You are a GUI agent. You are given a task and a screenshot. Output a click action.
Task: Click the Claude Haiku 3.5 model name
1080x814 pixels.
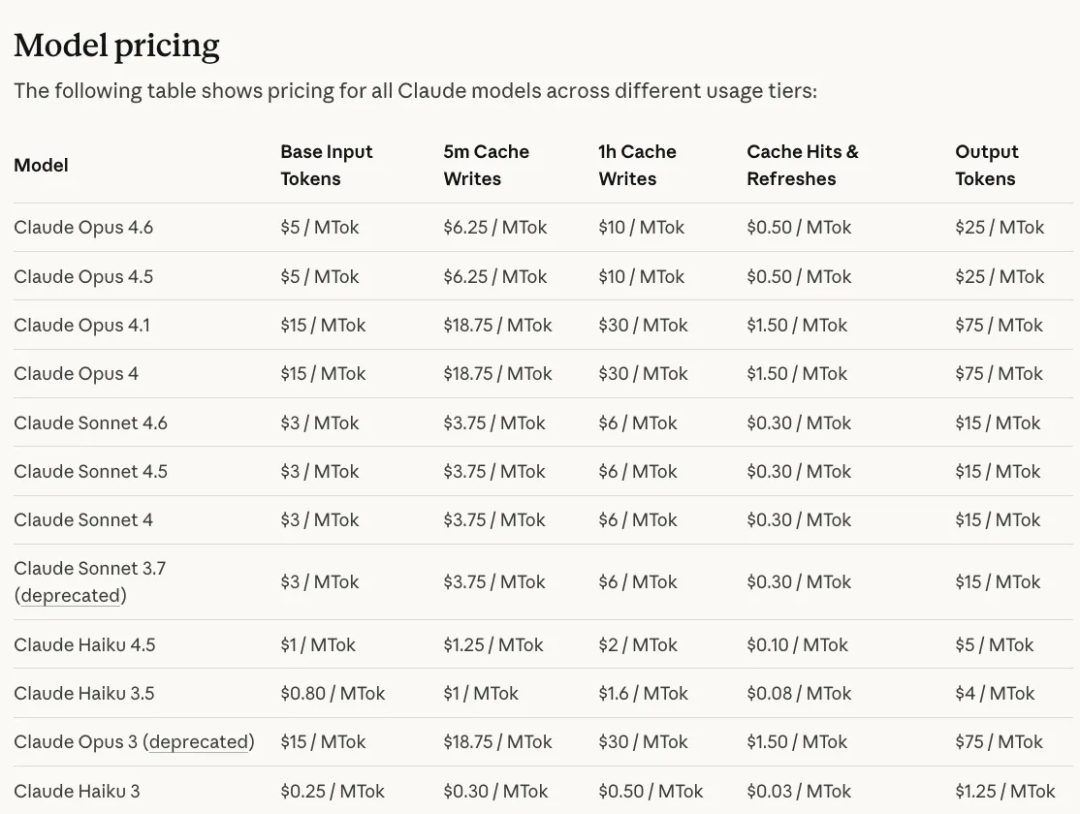pos(84,693)
